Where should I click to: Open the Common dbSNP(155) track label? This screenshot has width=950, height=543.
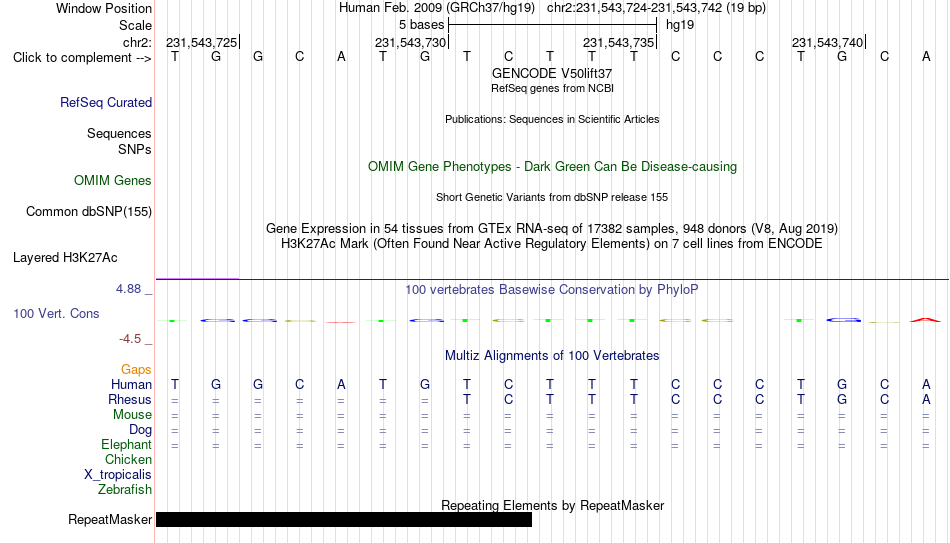(89, 212)
